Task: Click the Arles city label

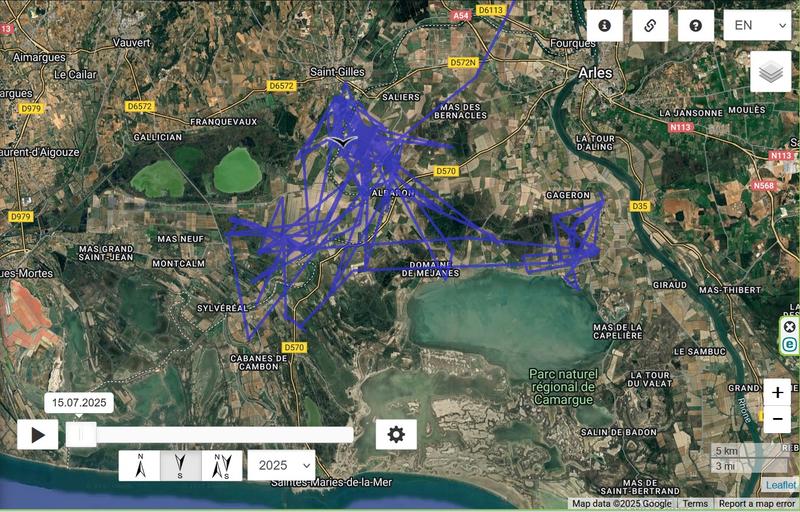Action: [595, 73]
